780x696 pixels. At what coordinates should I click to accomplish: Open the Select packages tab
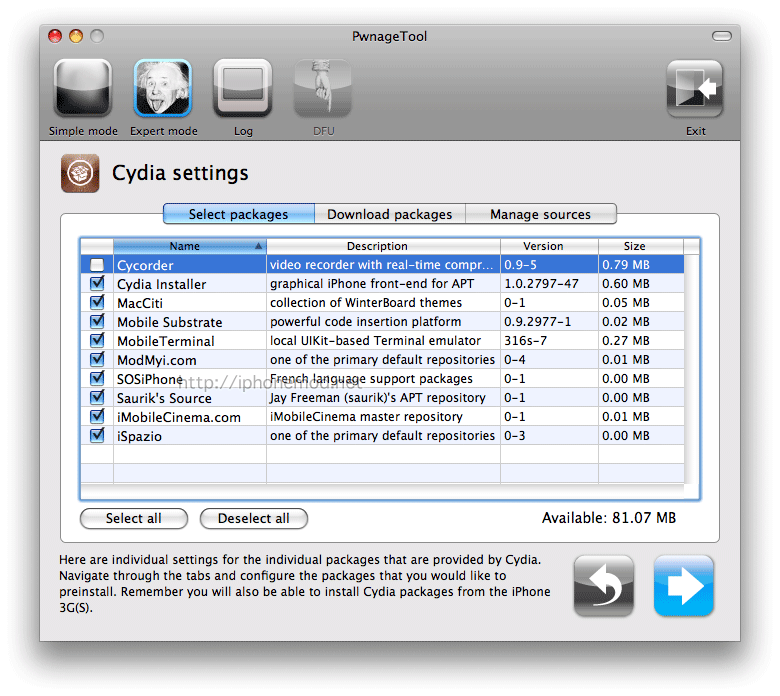(x=239, y=214)
